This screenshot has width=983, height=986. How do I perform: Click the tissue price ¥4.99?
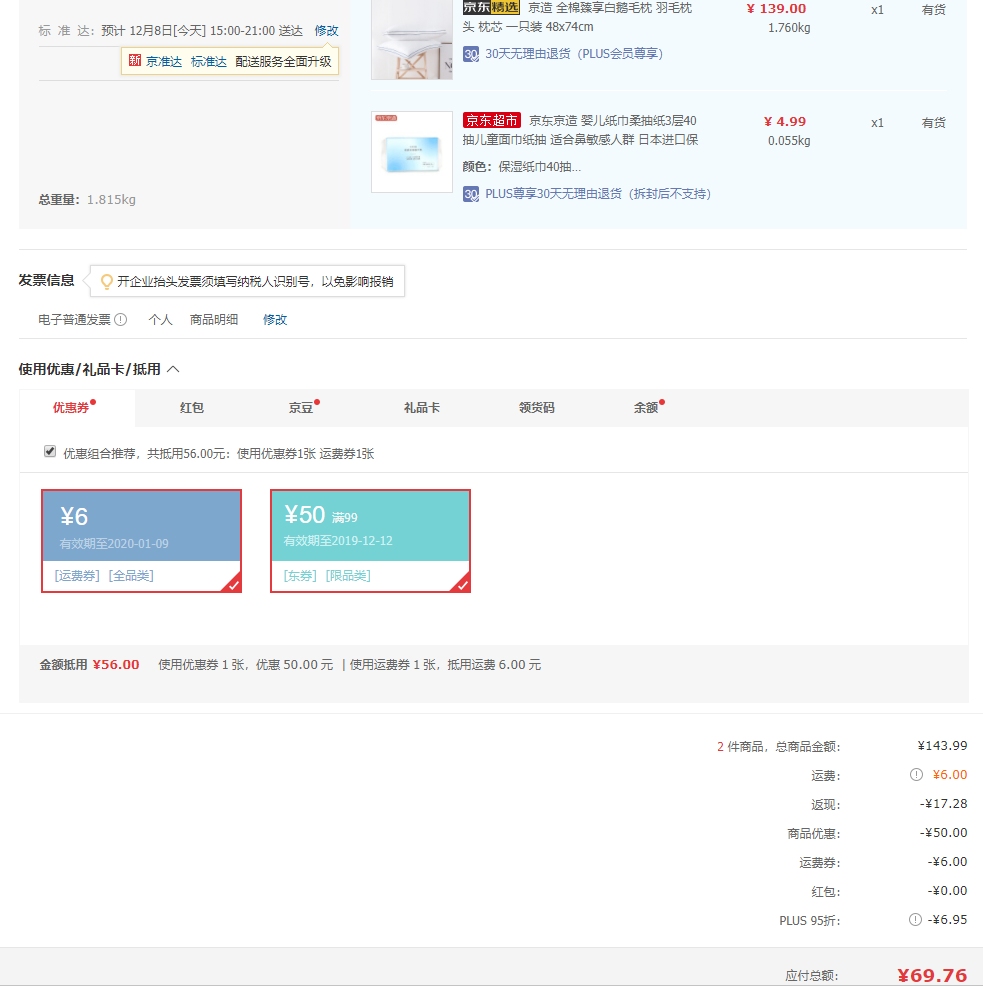[785, 121]
